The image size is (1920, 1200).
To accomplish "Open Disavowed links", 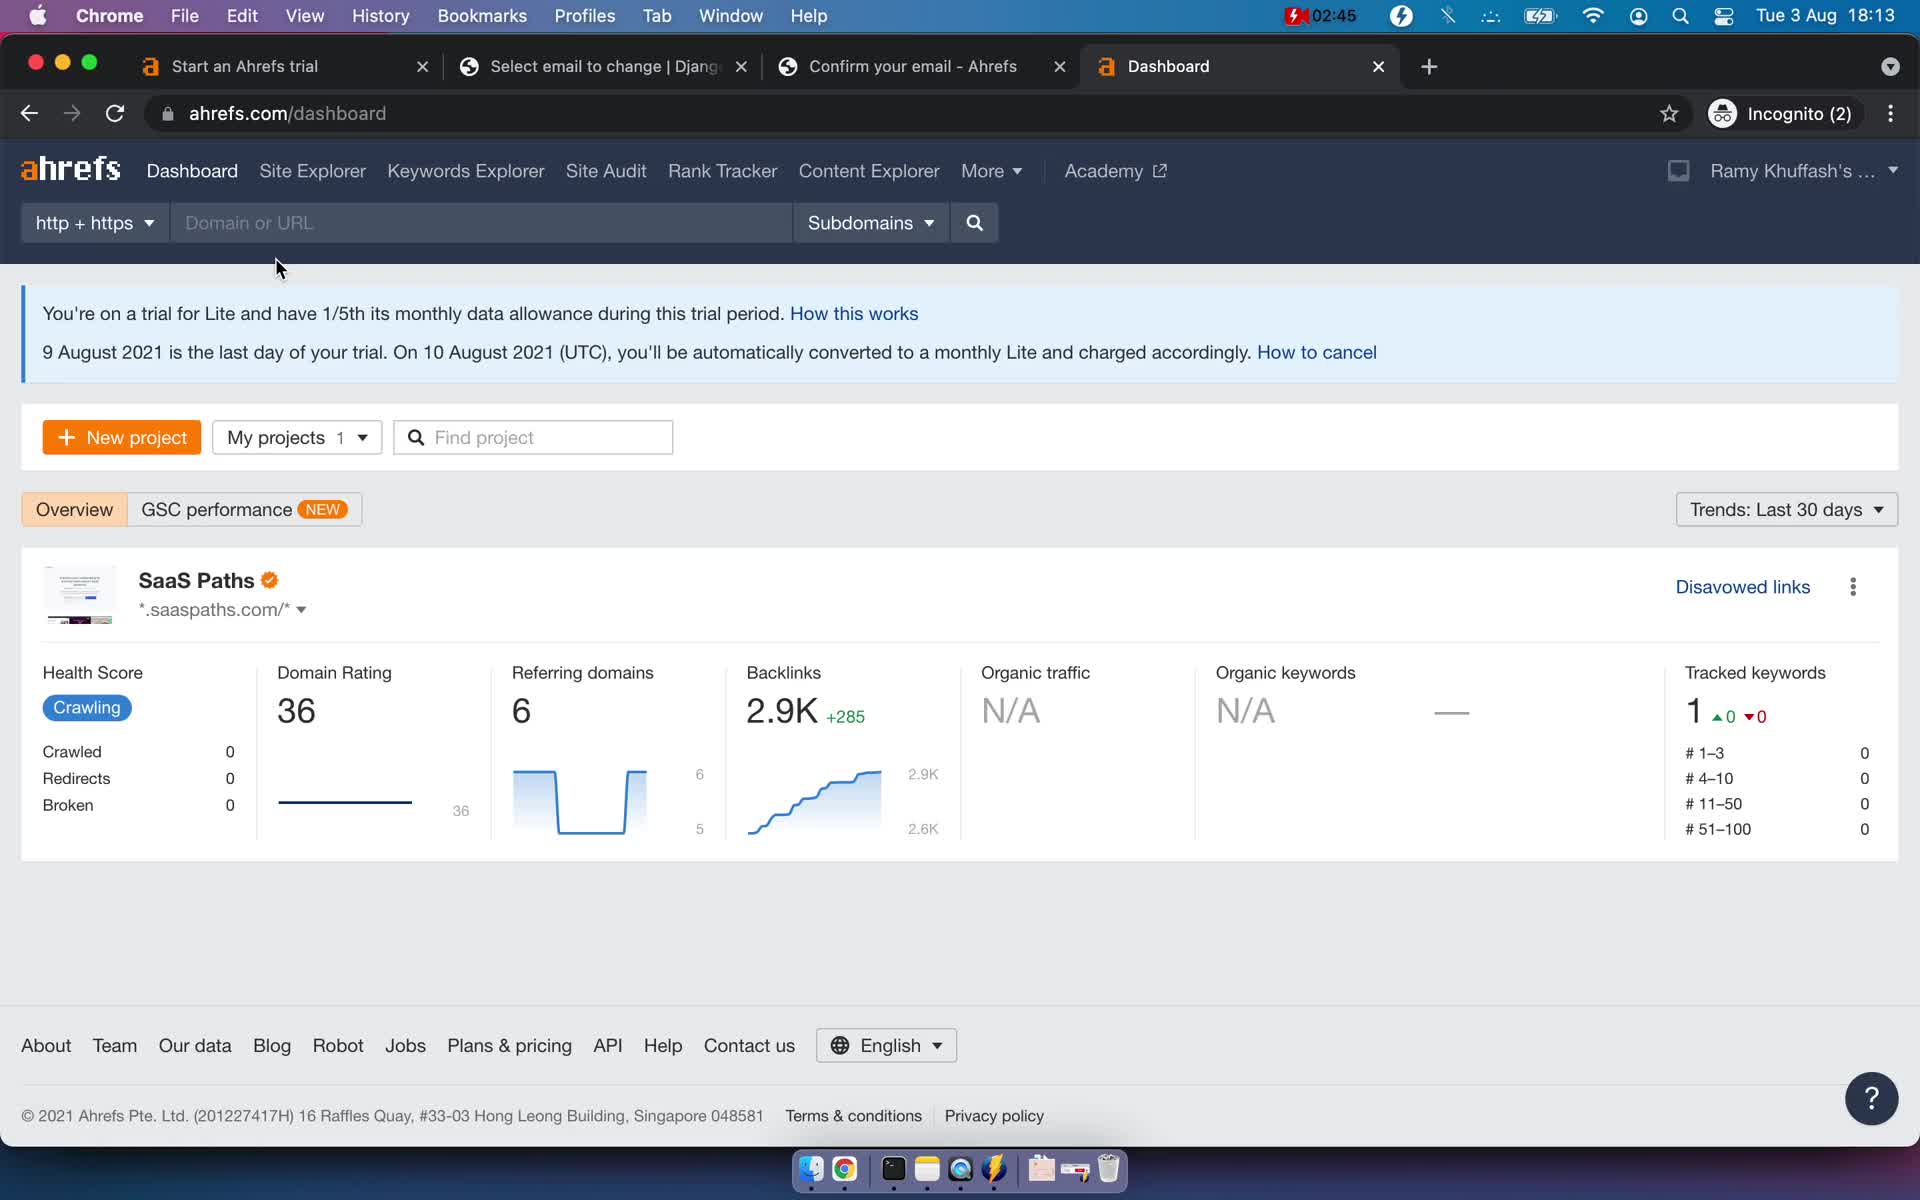I will (x=1742, y=587).
